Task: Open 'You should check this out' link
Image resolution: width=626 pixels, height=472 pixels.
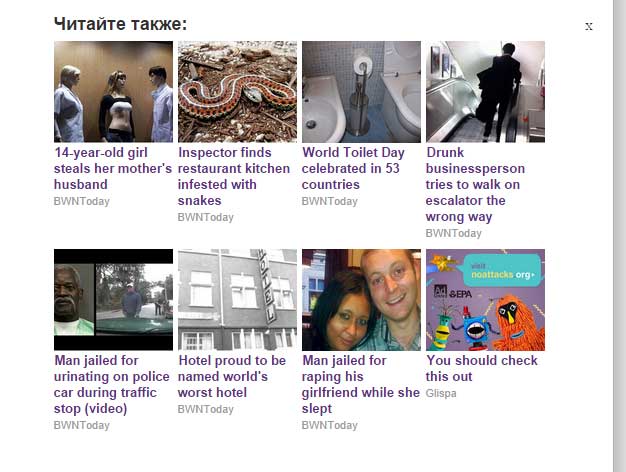Action: pyautogui.click(x=482, y=369)
